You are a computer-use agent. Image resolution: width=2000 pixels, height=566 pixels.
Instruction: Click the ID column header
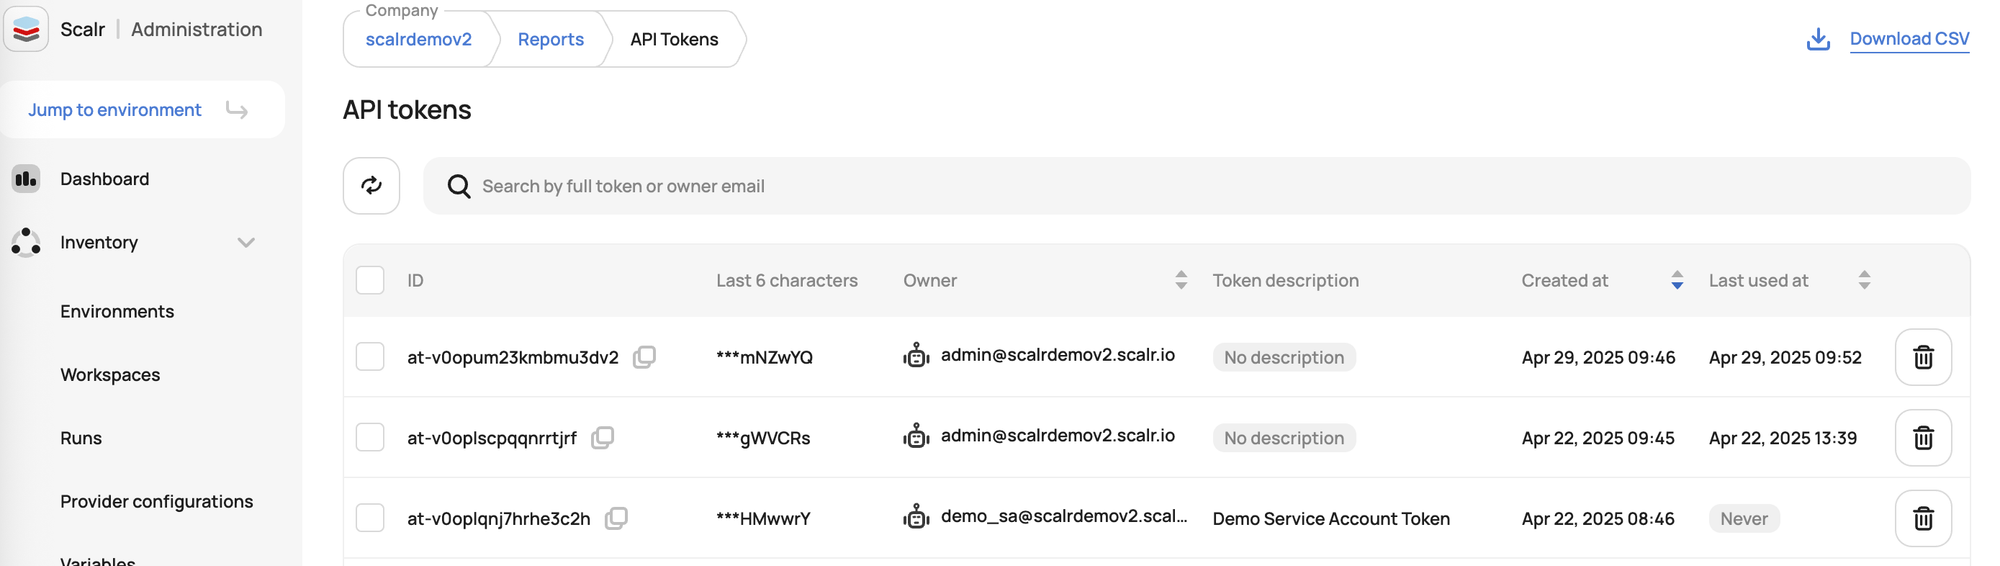(415, 280)
